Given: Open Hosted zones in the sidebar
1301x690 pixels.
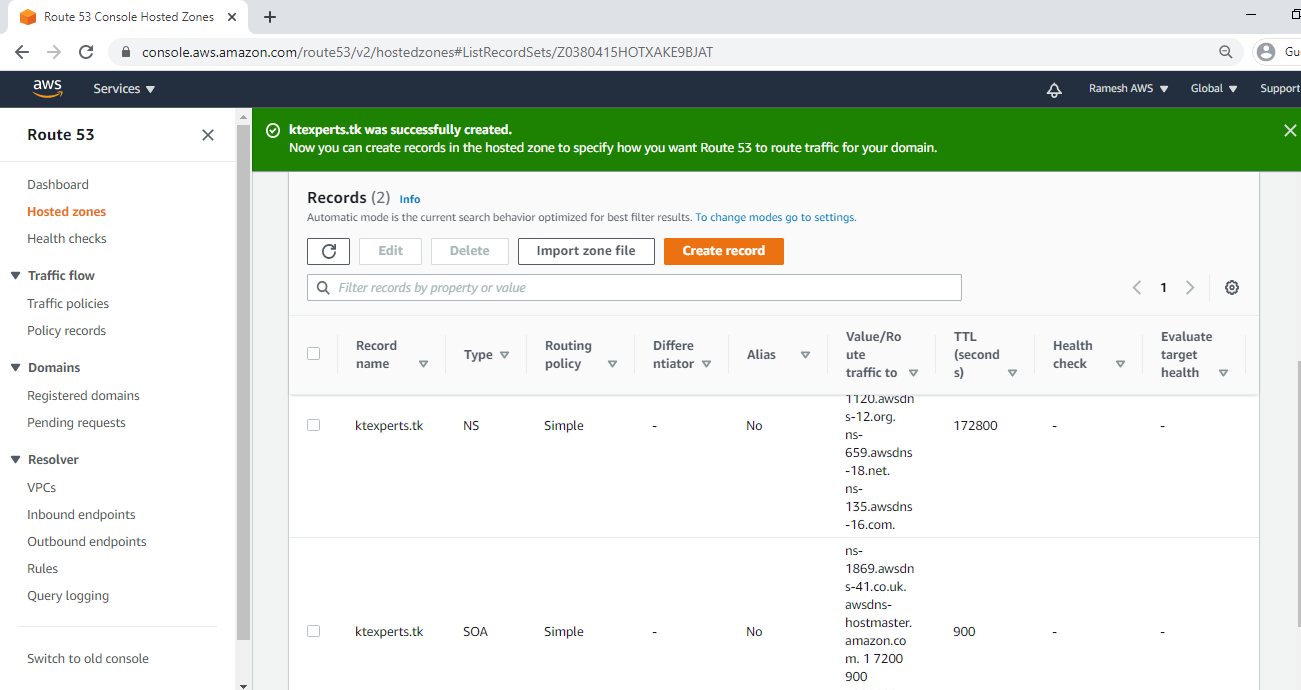Looking at the screenshot, I should pos(66,212).
